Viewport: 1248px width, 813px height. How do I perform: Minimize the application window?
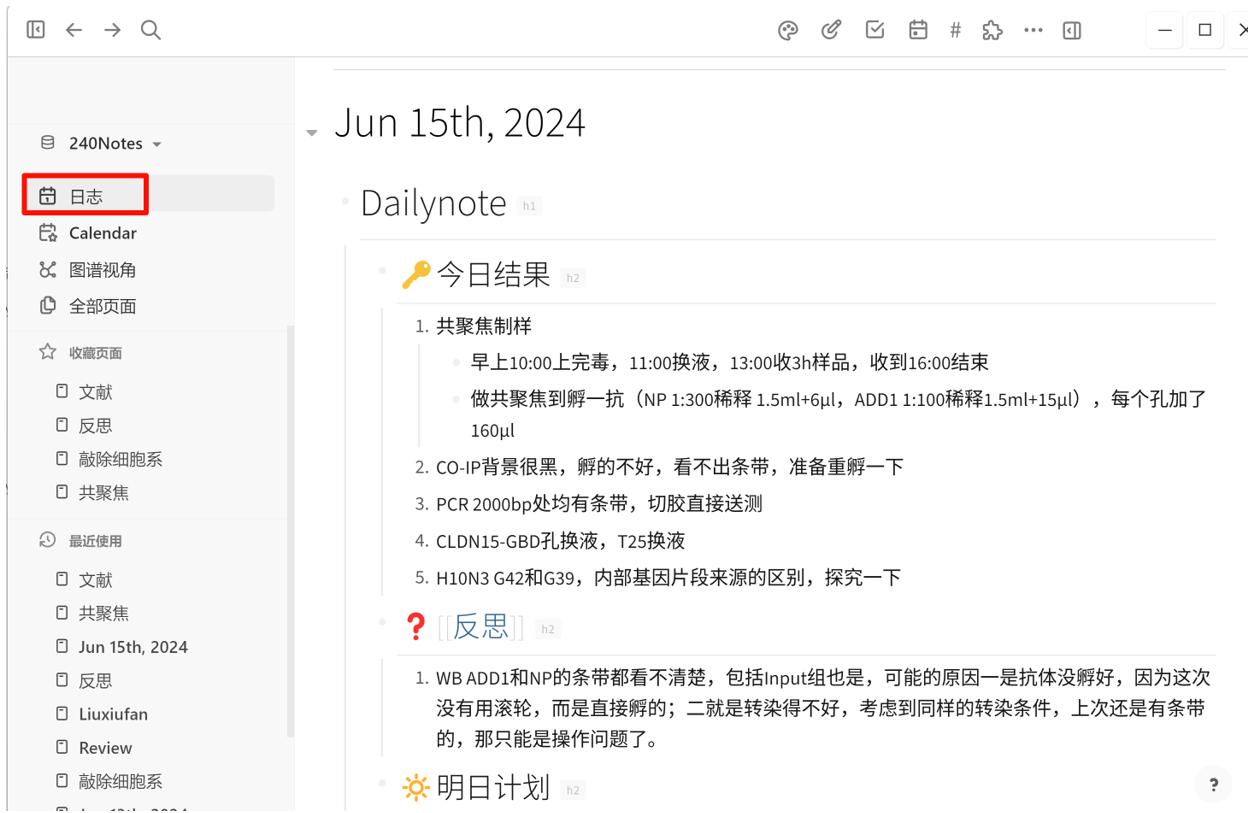coord(1166,30)
